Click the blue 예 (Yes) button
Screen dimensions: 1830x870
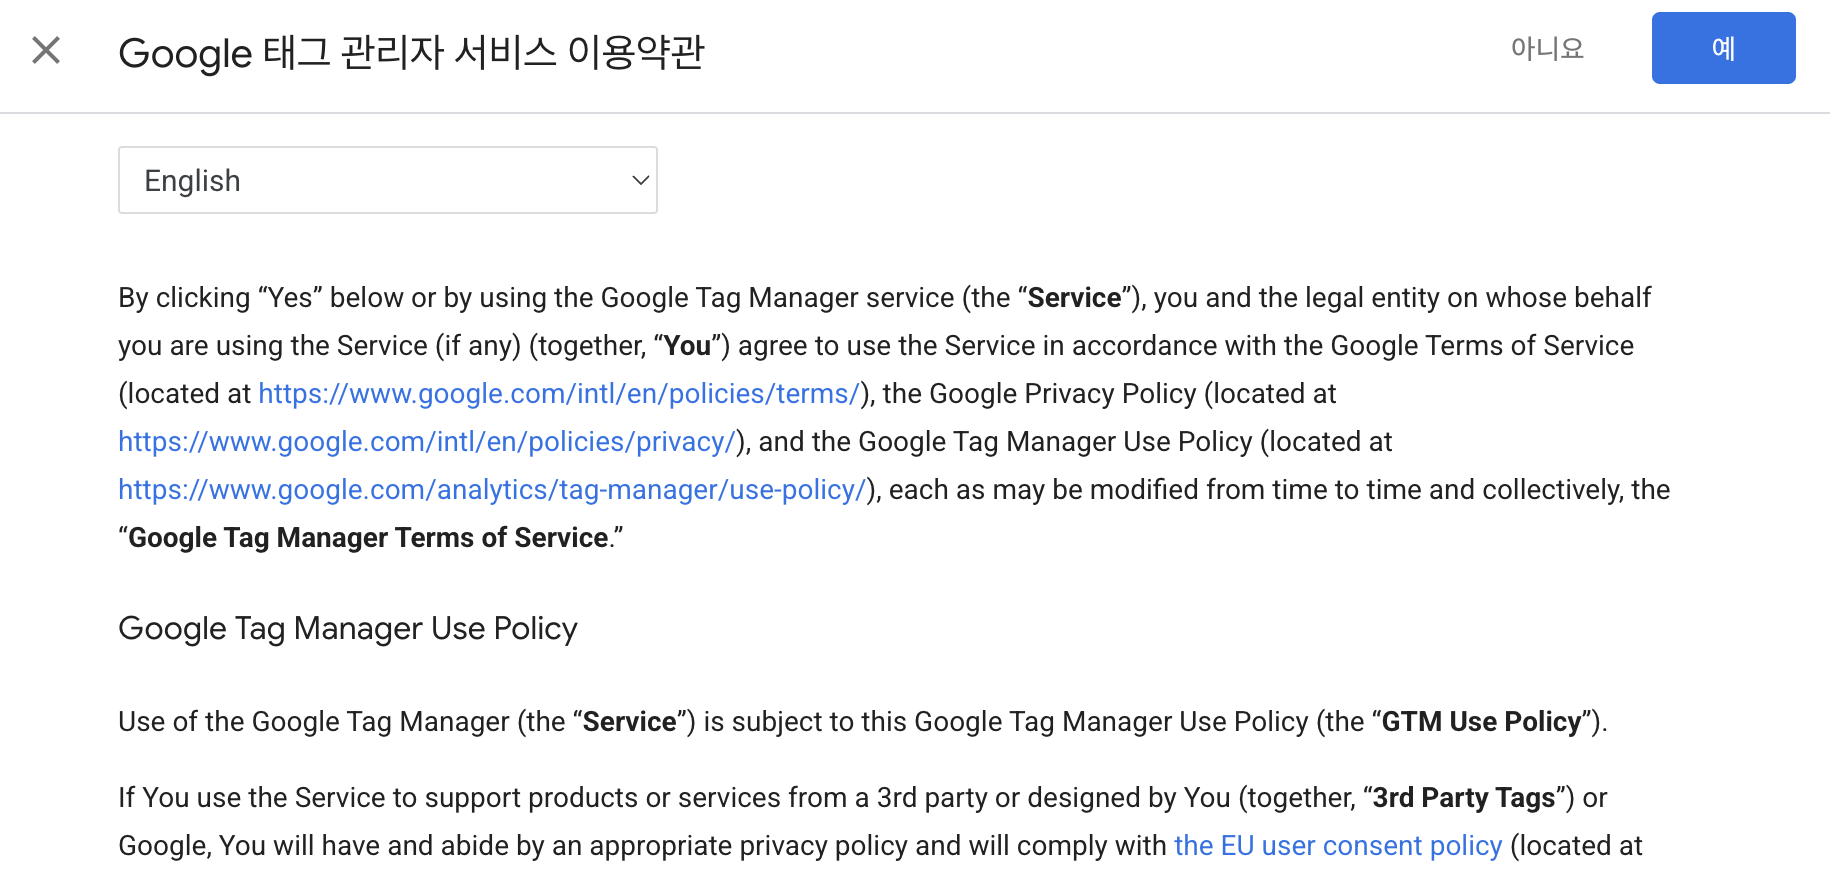coord(1723,48)
